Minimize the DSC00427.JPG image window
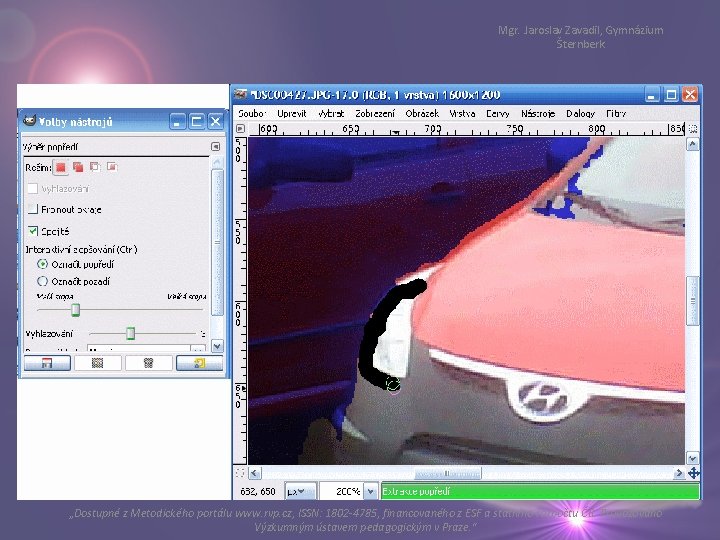This screenshot has height=540, width=720. (652, 95)
